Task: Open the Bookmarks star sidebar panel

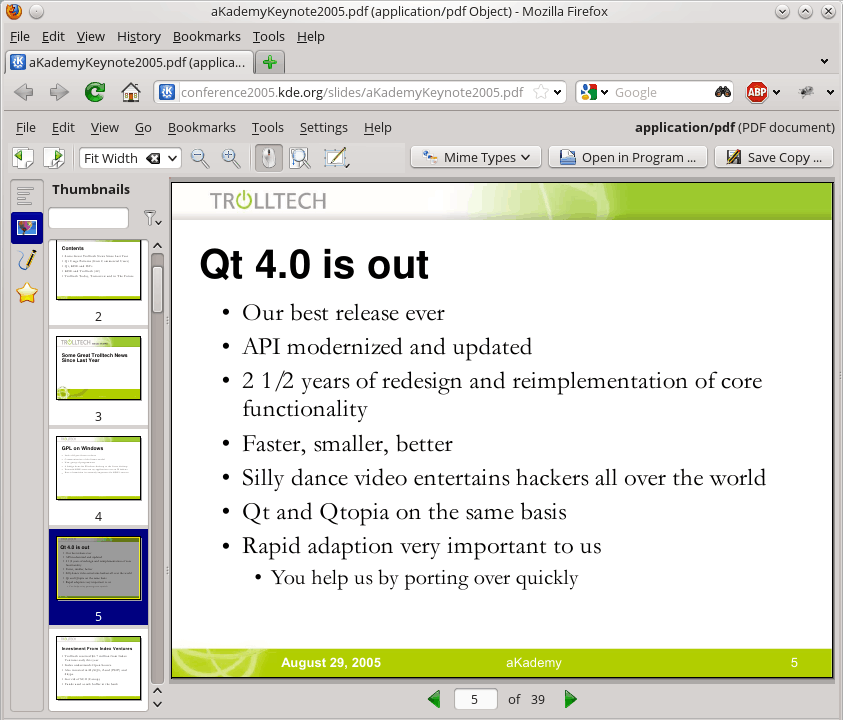Action: pyautogui.click(x=26, y=293)
